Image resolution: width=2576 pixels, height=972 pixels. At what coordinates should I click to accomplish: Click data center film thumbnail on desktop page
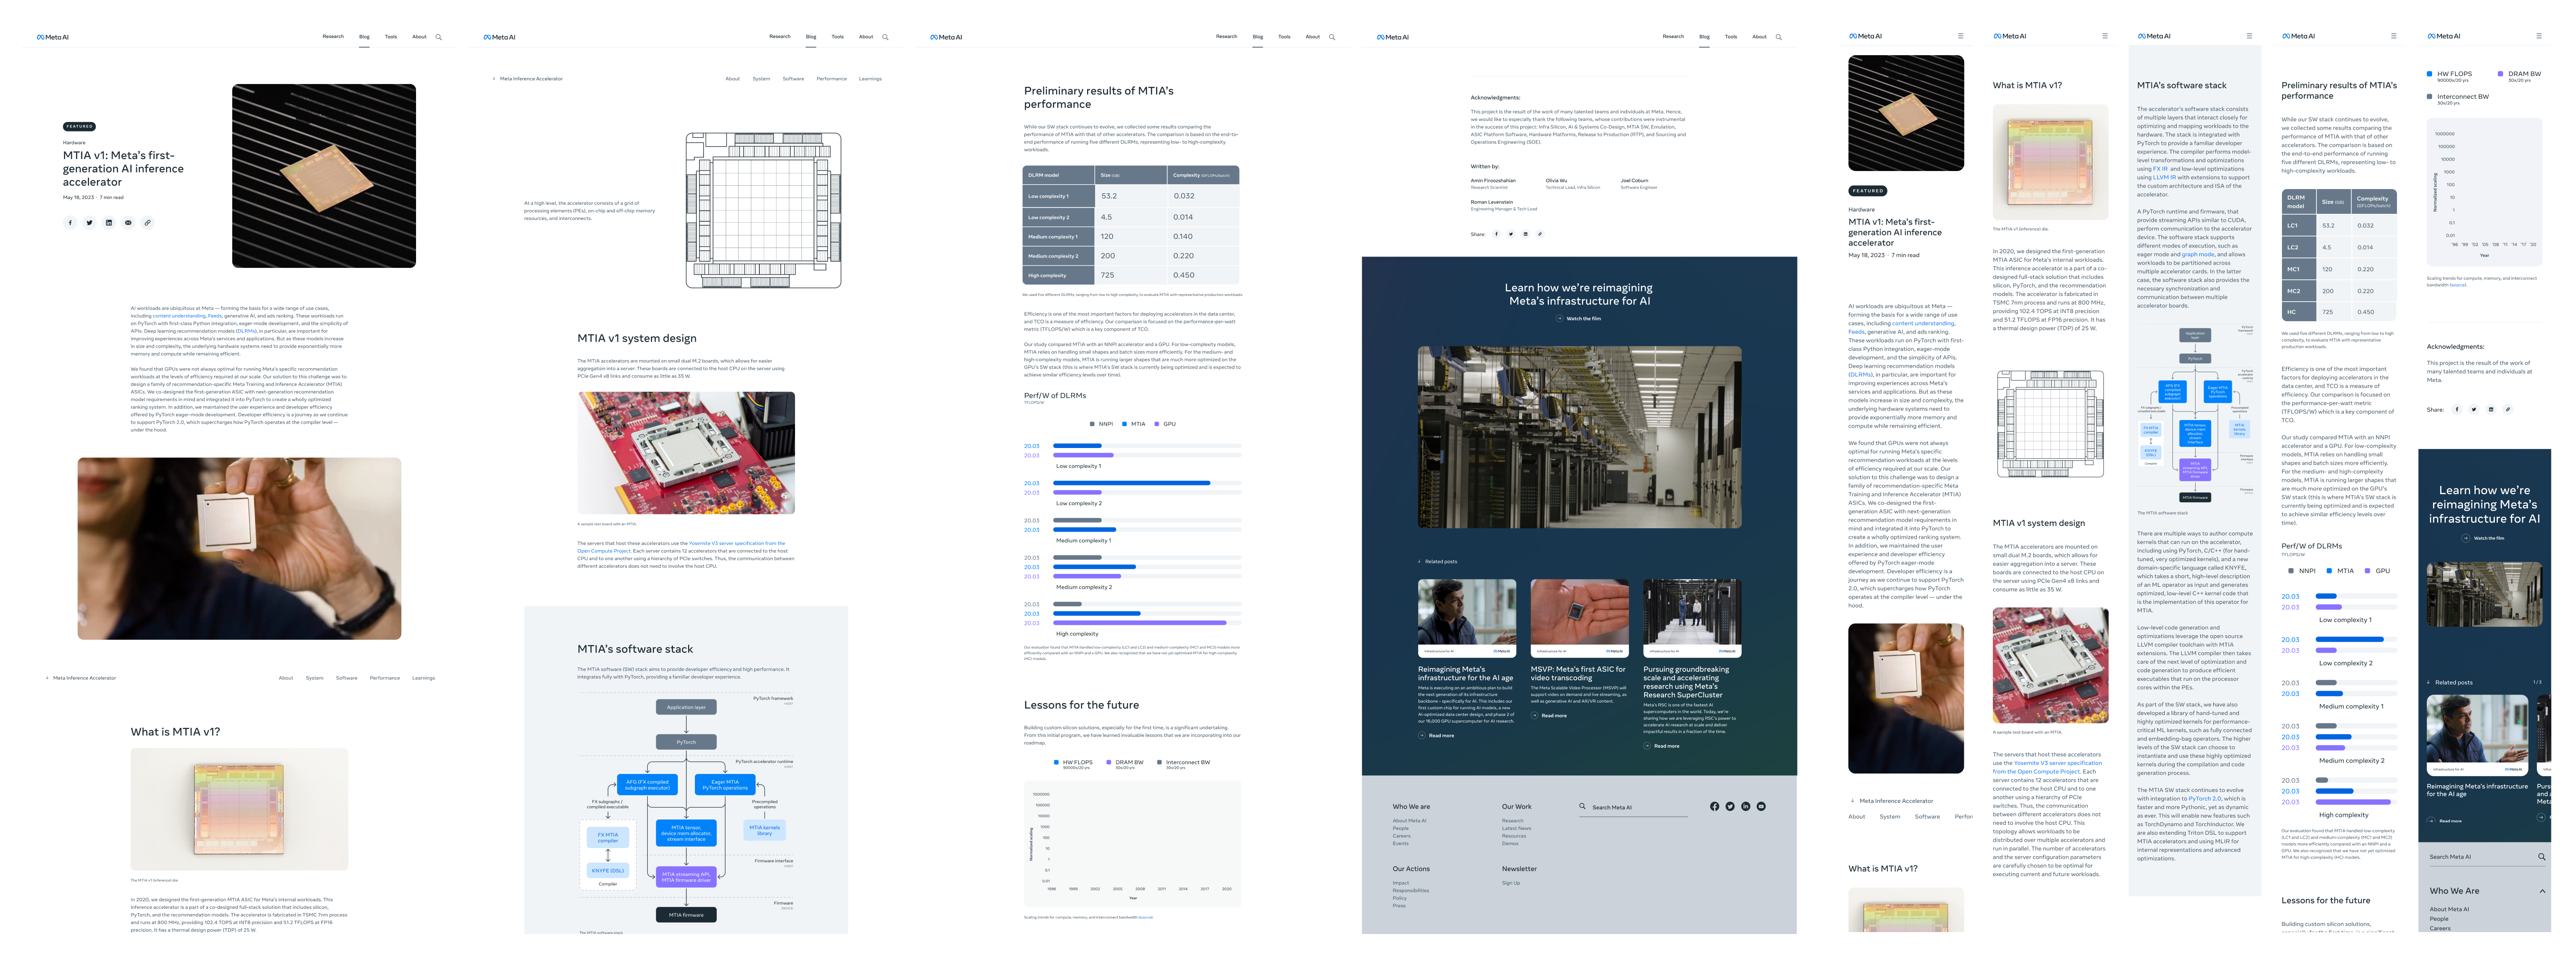click(1579, 437)
